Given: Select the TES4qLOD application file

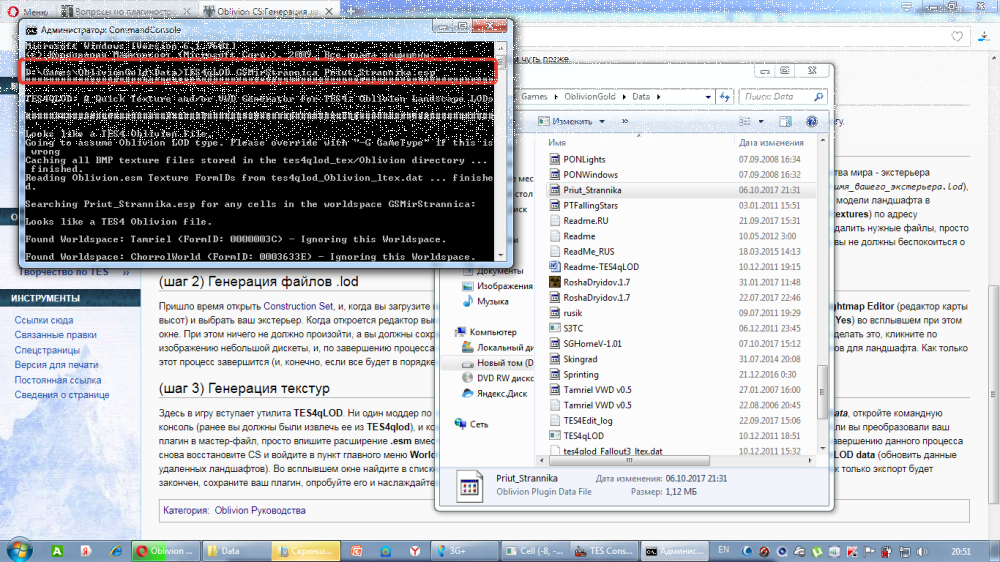Looking at the screenshot, I should pyautogui.click(x=583, y=436).
